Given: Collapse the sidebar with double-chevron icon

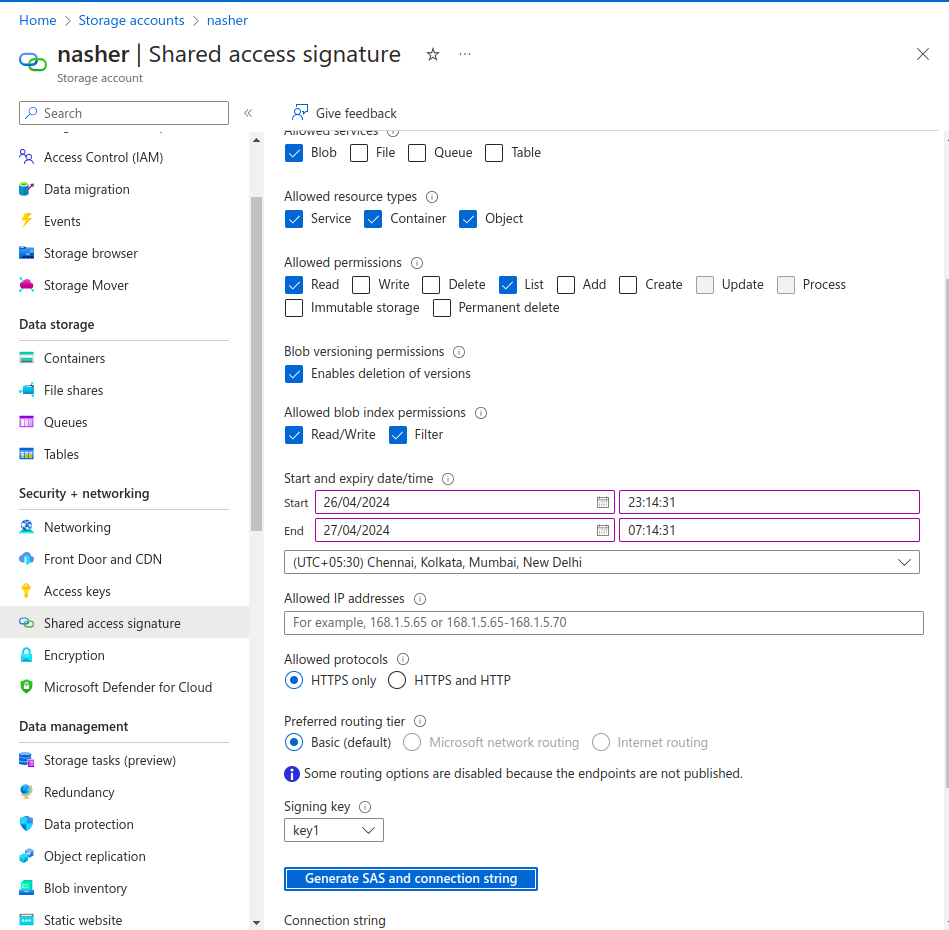Looking at the screenshot, I should coord(248,113).
